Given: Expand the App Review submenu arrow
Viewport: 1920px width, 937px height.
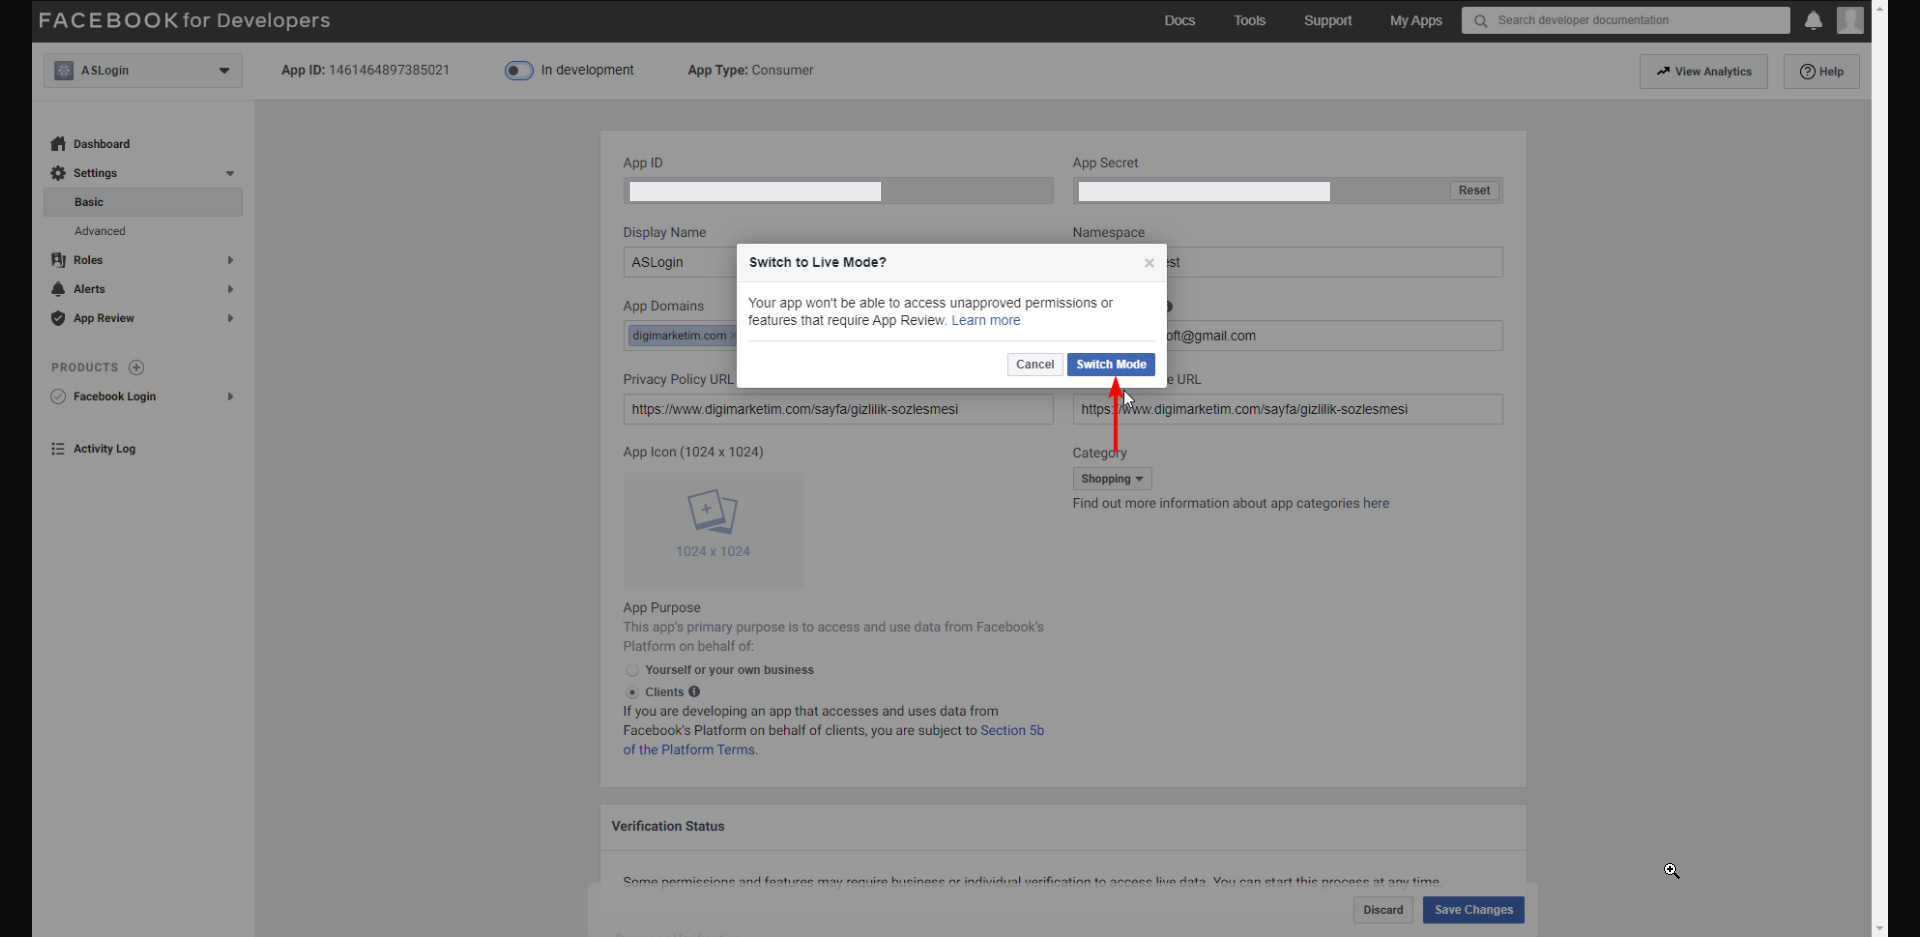Looking at the screenshot, I should click(x=230, y=318).
